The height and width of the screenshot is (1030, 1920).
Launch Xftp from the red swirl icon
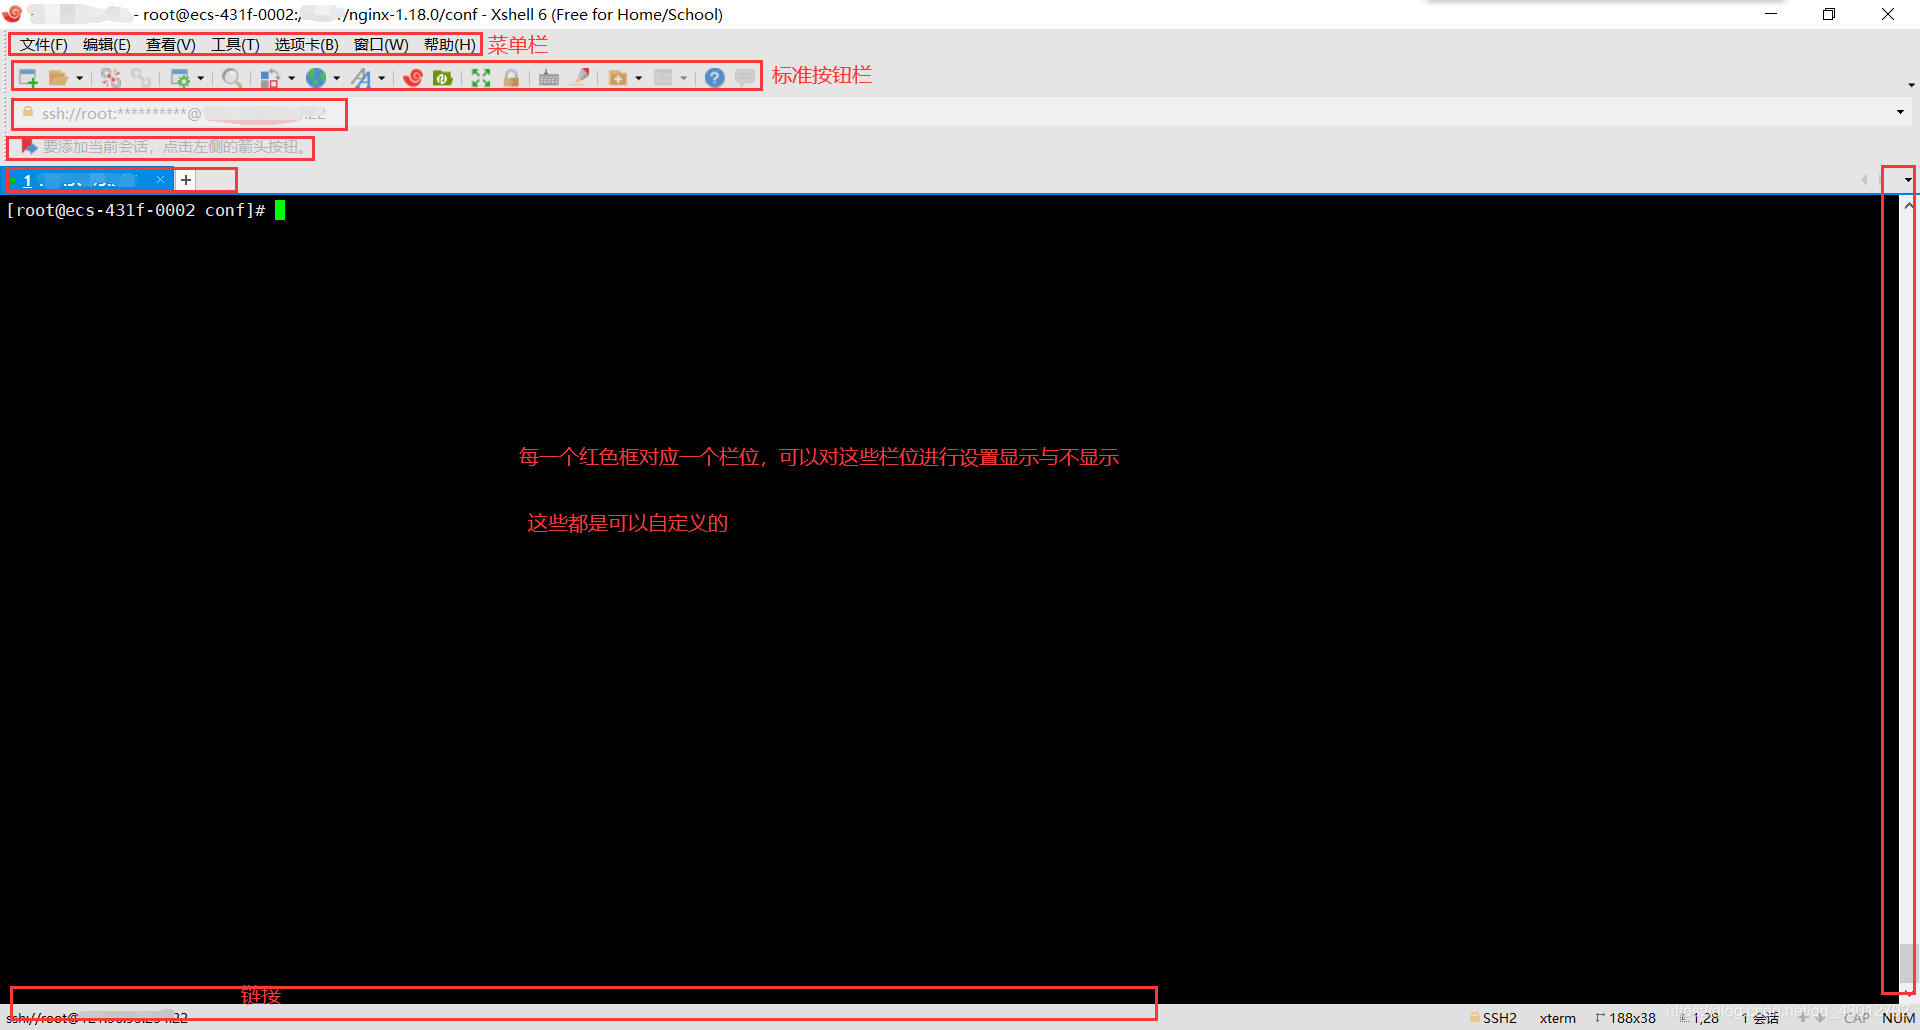[413, 78]
